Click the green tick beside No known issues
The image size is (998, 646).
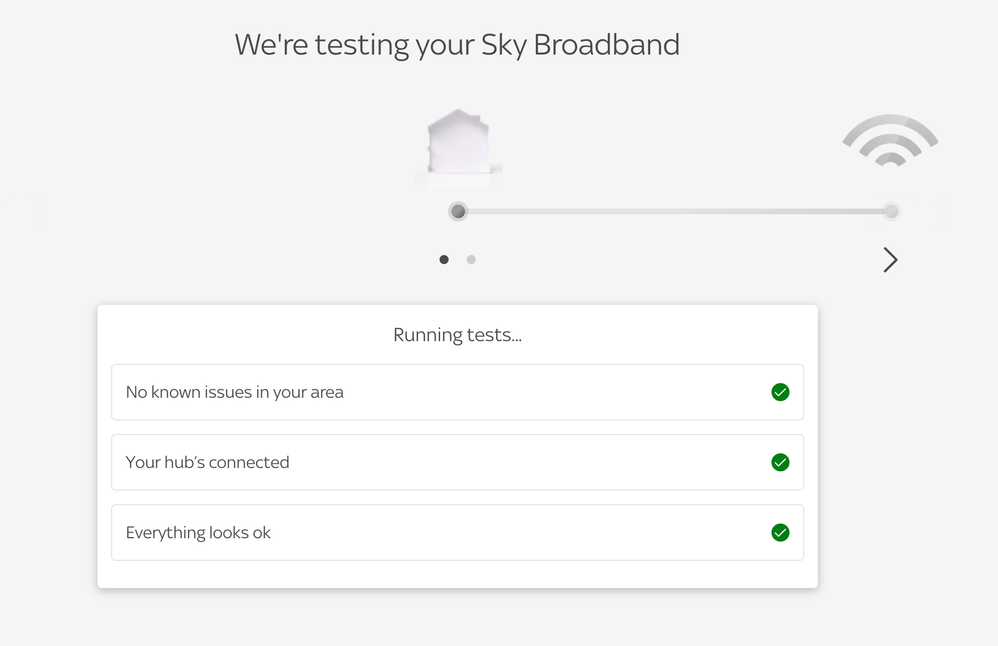(x=780, y=392)
